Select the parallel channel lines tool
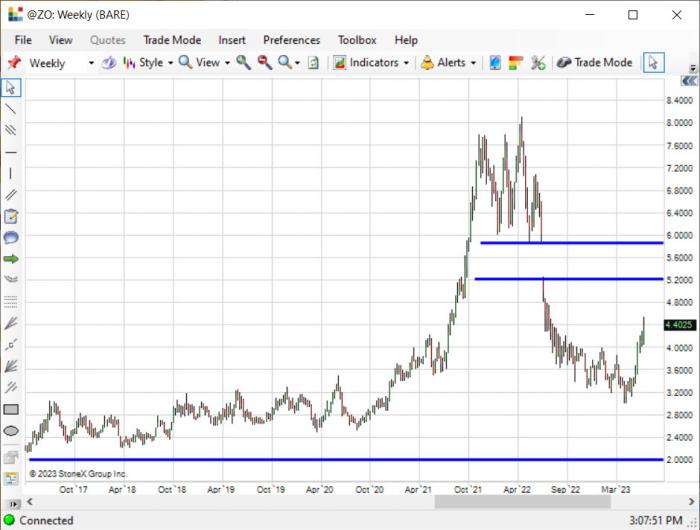Image resolution: width=700 pixels, height=530 pixels. pos(11,130)
